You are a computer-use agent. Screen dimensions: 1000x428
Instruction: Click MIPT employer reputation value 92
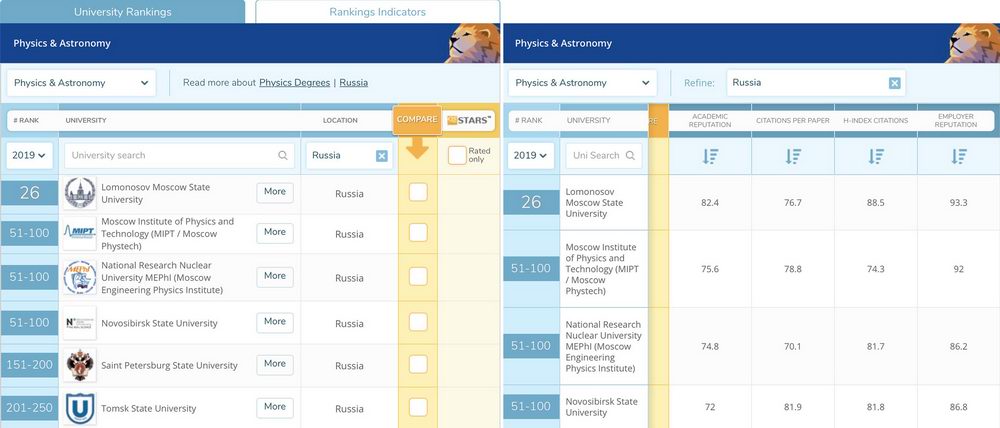(959, 269)
